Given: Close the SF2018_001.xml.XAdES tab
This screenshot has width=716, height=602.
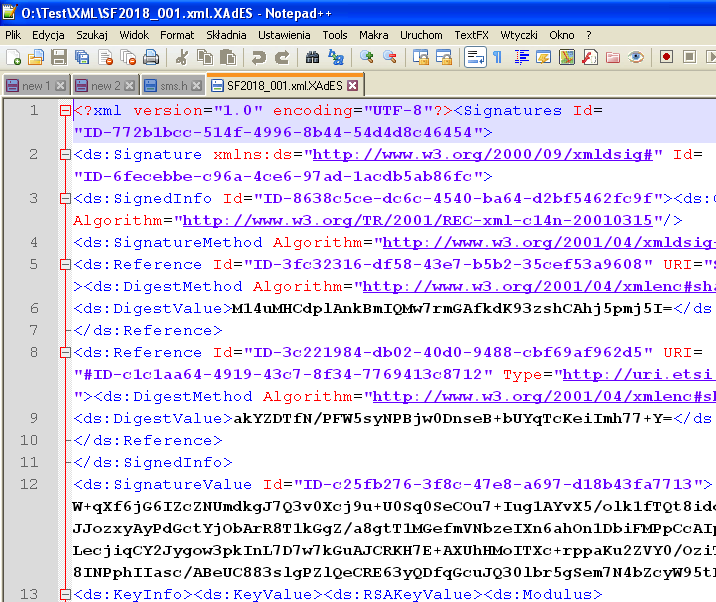Looking at the screenshot, I should pos(353,85).
